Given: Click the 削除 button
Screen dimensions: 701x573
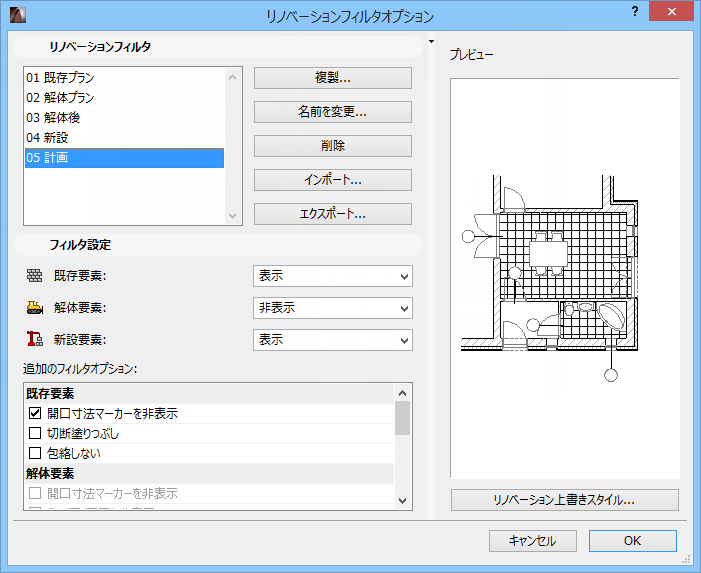Looking at the screenshot, I should 333,146.
